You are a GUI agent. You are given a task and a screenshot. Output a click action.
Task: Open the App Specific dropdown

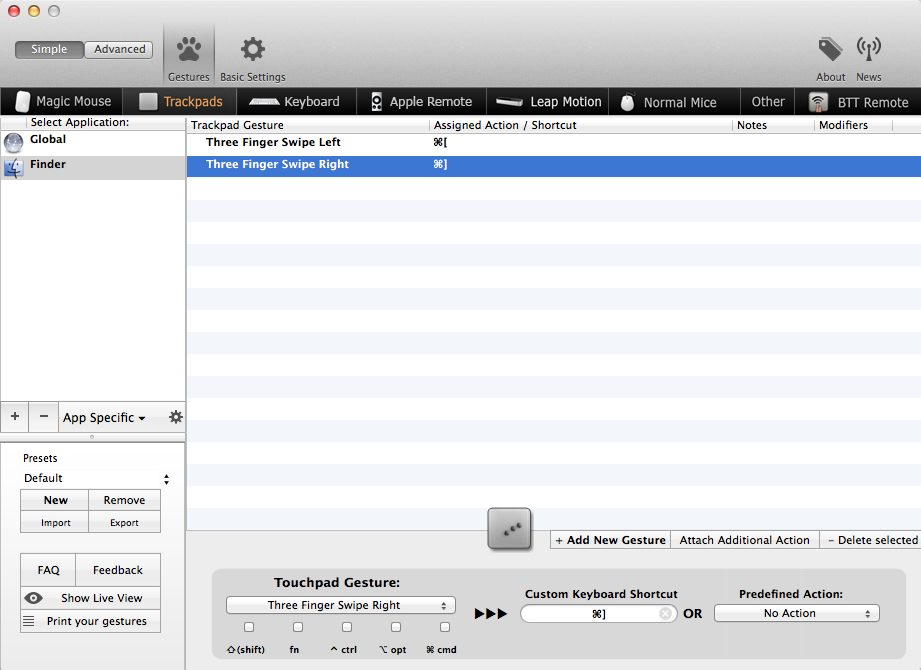[x=104, y=418]
